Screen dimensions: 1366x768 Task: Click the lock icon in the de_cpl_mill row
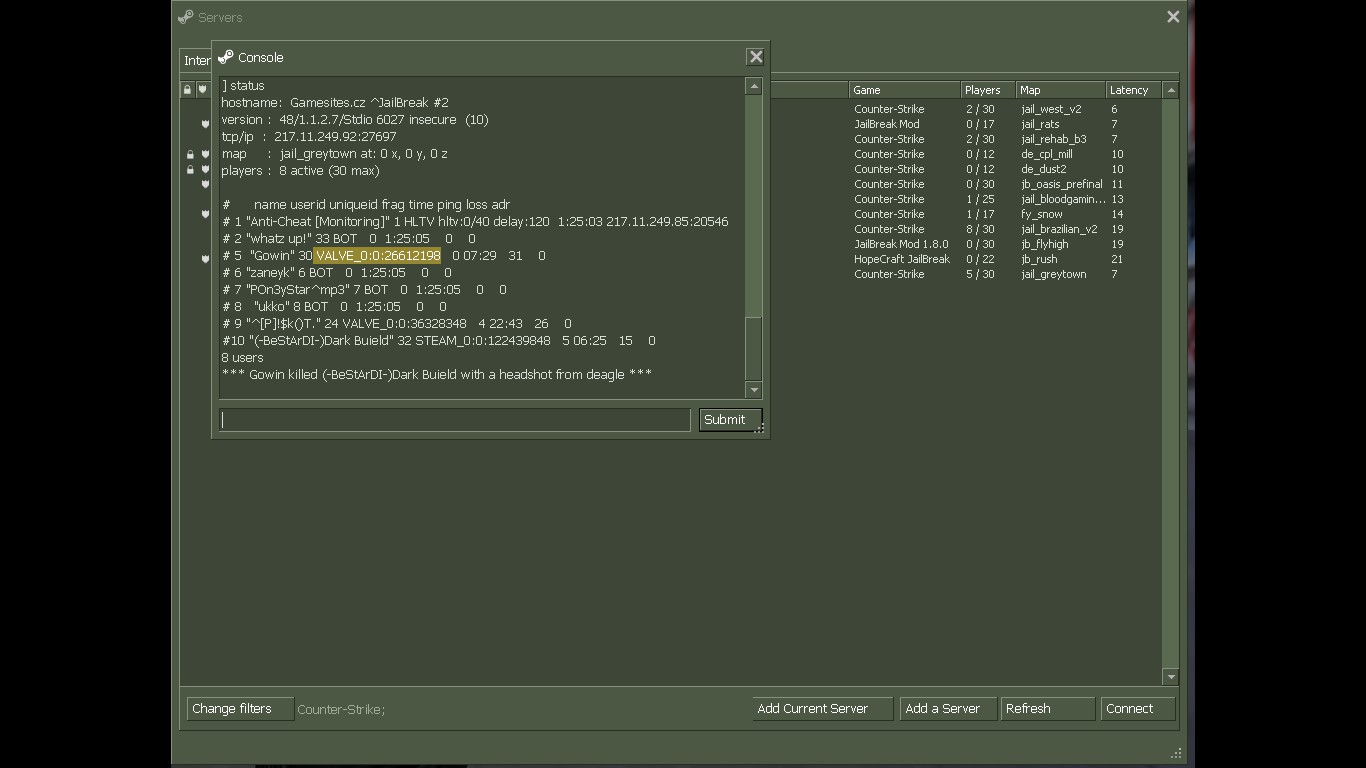coord(190,154)
